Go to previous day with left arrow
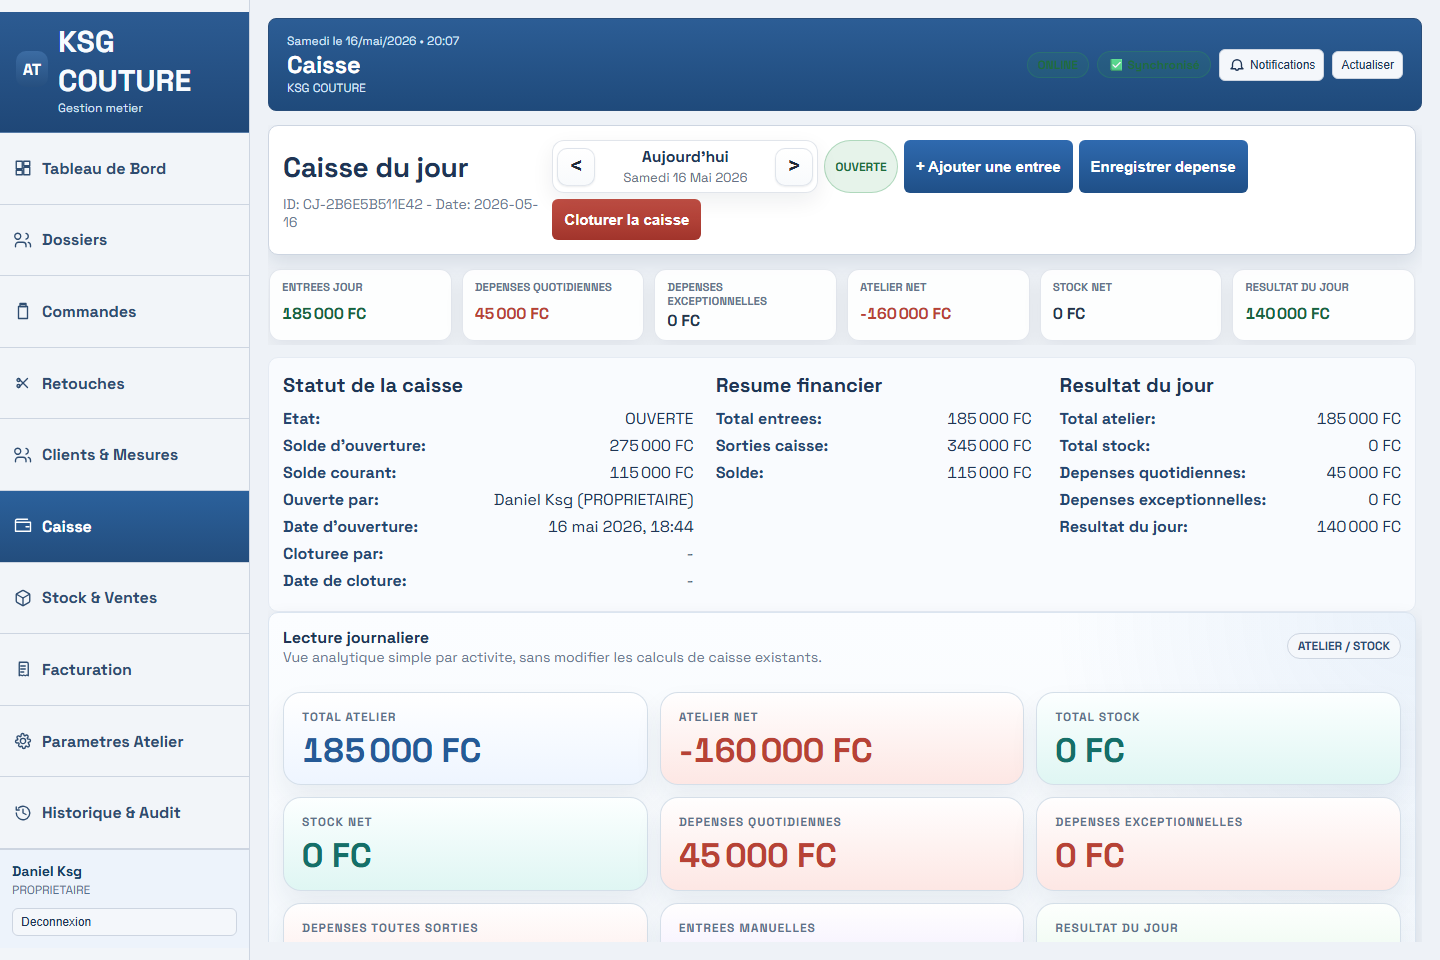Viewport: 1440px width, 960px height. click(576, 166)
